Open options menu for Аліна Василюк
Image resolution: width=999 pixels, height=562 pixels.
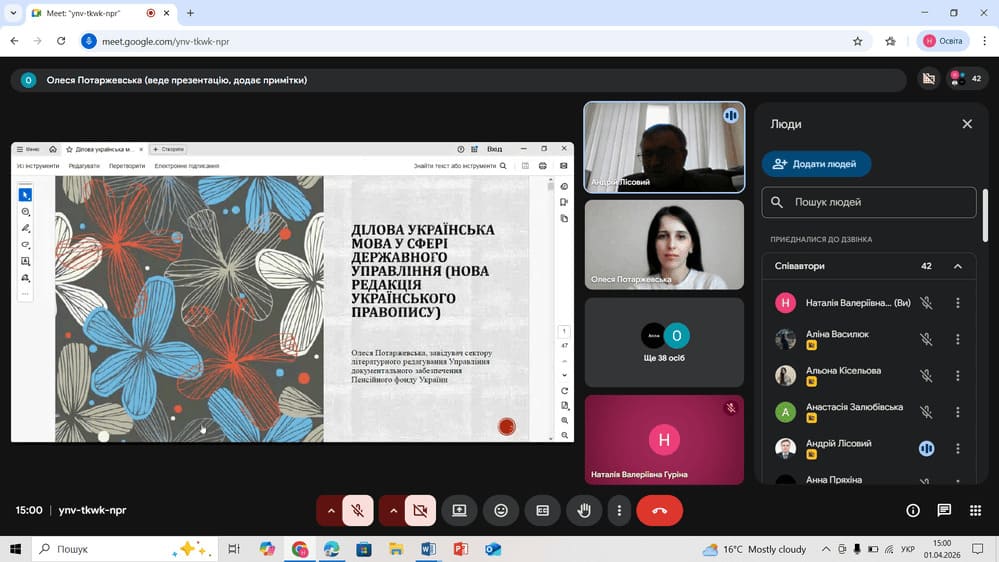coord(957,339)
